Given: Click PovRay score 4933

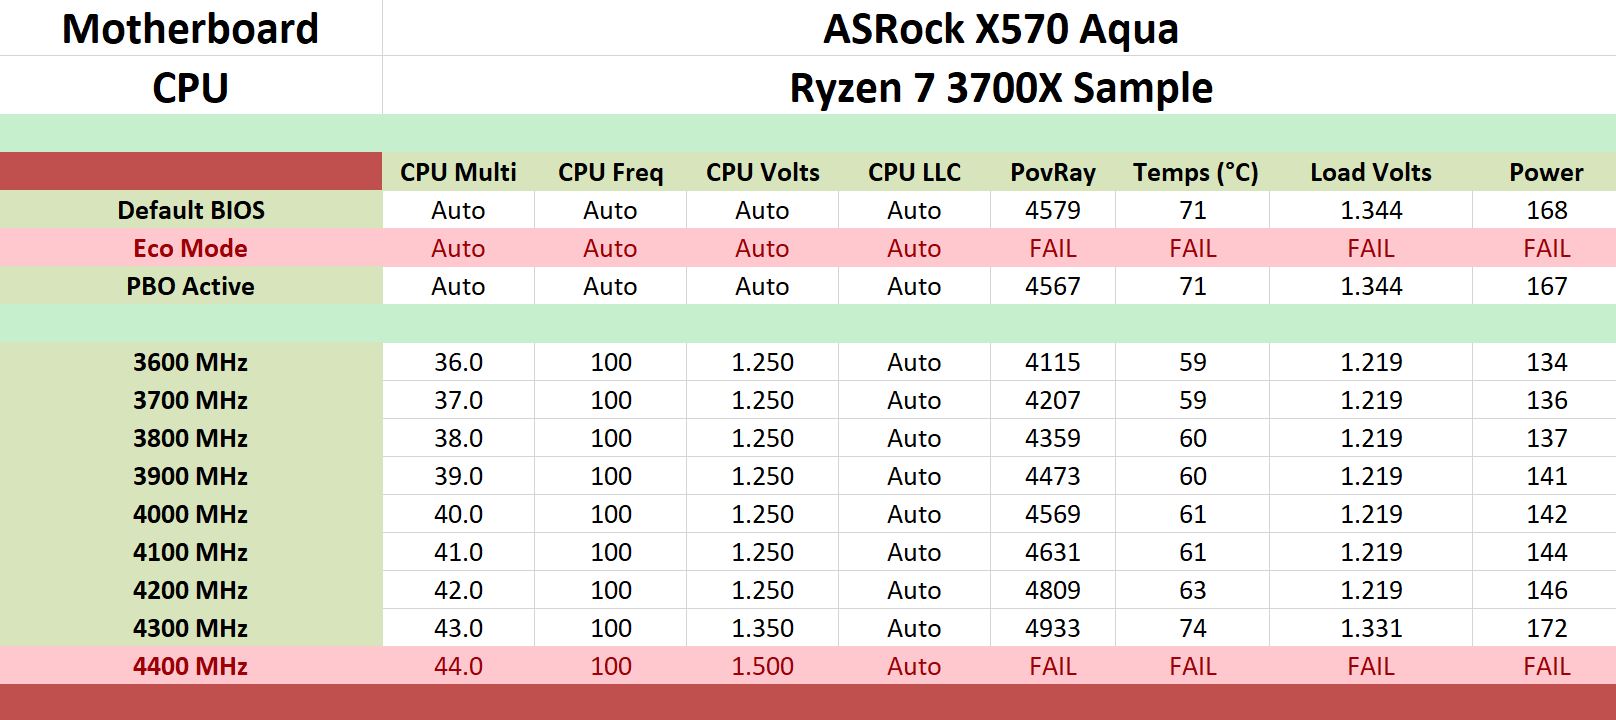Looking at the screenshot, I should click(1053, 628).
